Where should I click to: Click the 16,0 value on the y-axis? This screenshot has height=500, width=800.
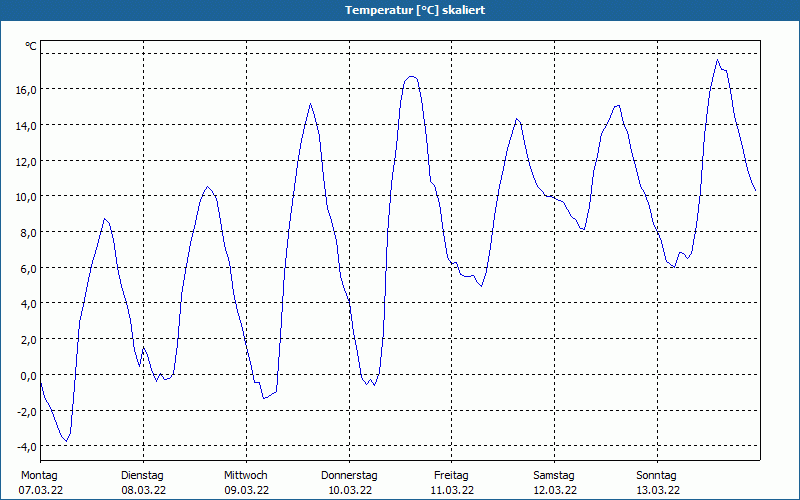click(x=25, y=89)
